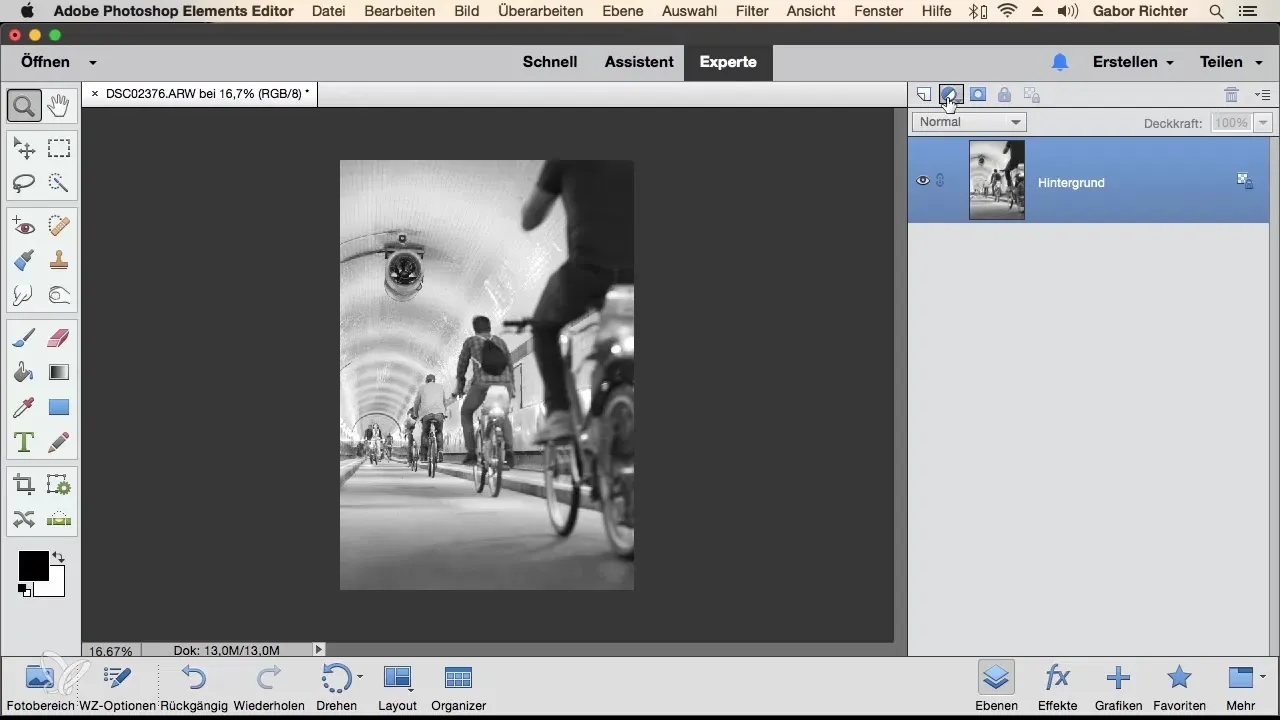1280x720 pixels.
Task: Select the Lasso tool
Action: click(24, 183)
